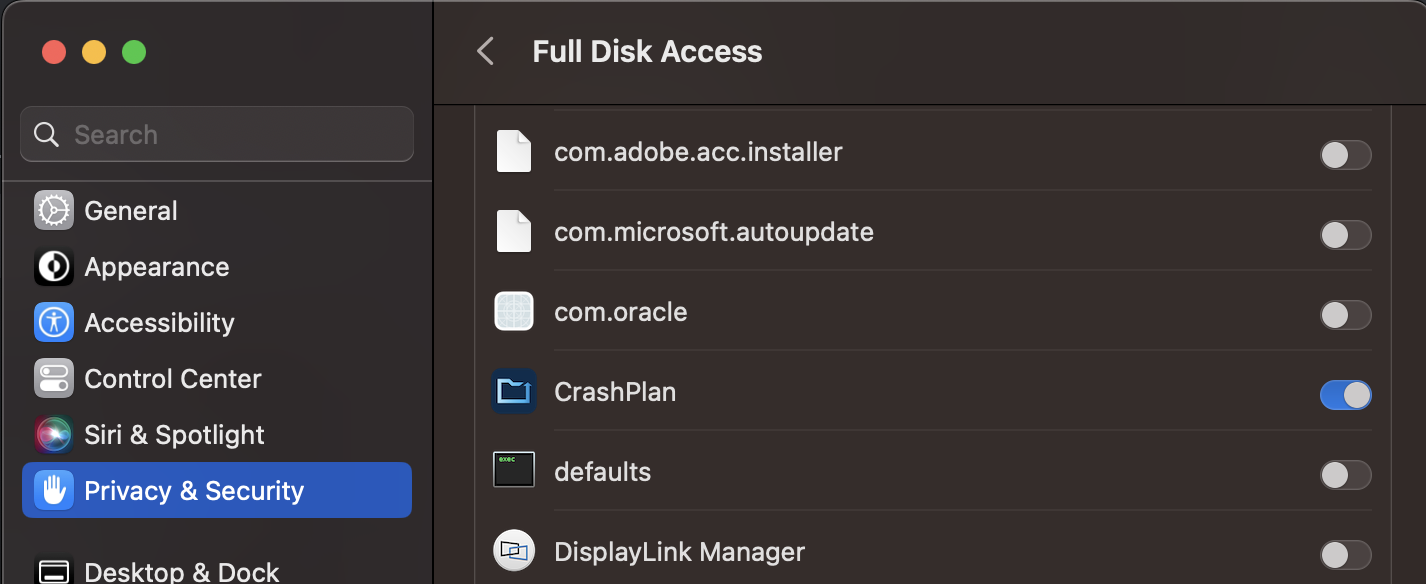Click the General settings gear icon
Image resolution: width=1426 pixels, height=584 pixels.
coord(54,210)
